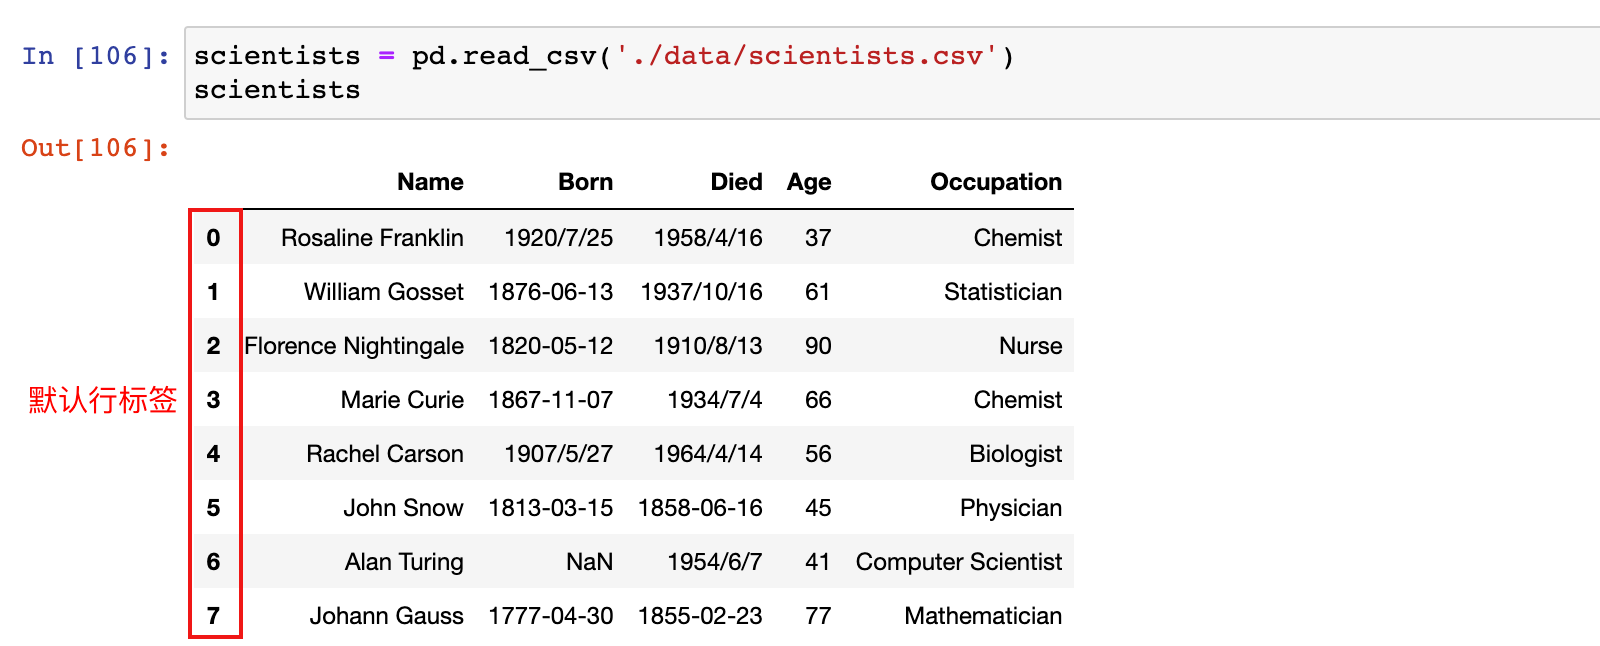
Task: Click the Name column header
Action: [430, 182]
